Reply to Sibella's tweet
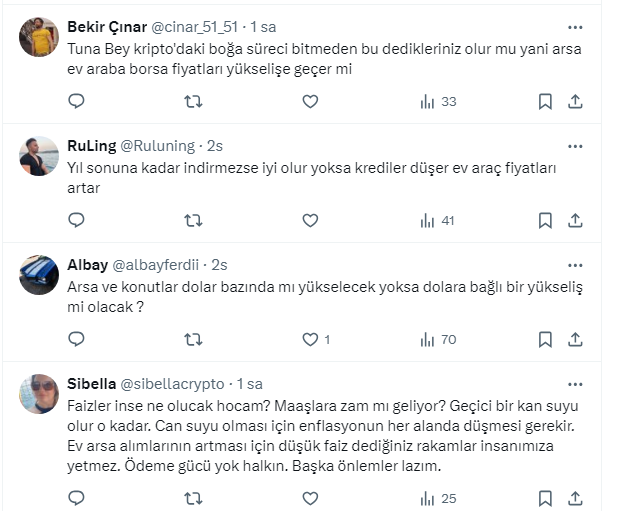Image resolution: width=619 pixels, height=511 pixels. point(77,497)
